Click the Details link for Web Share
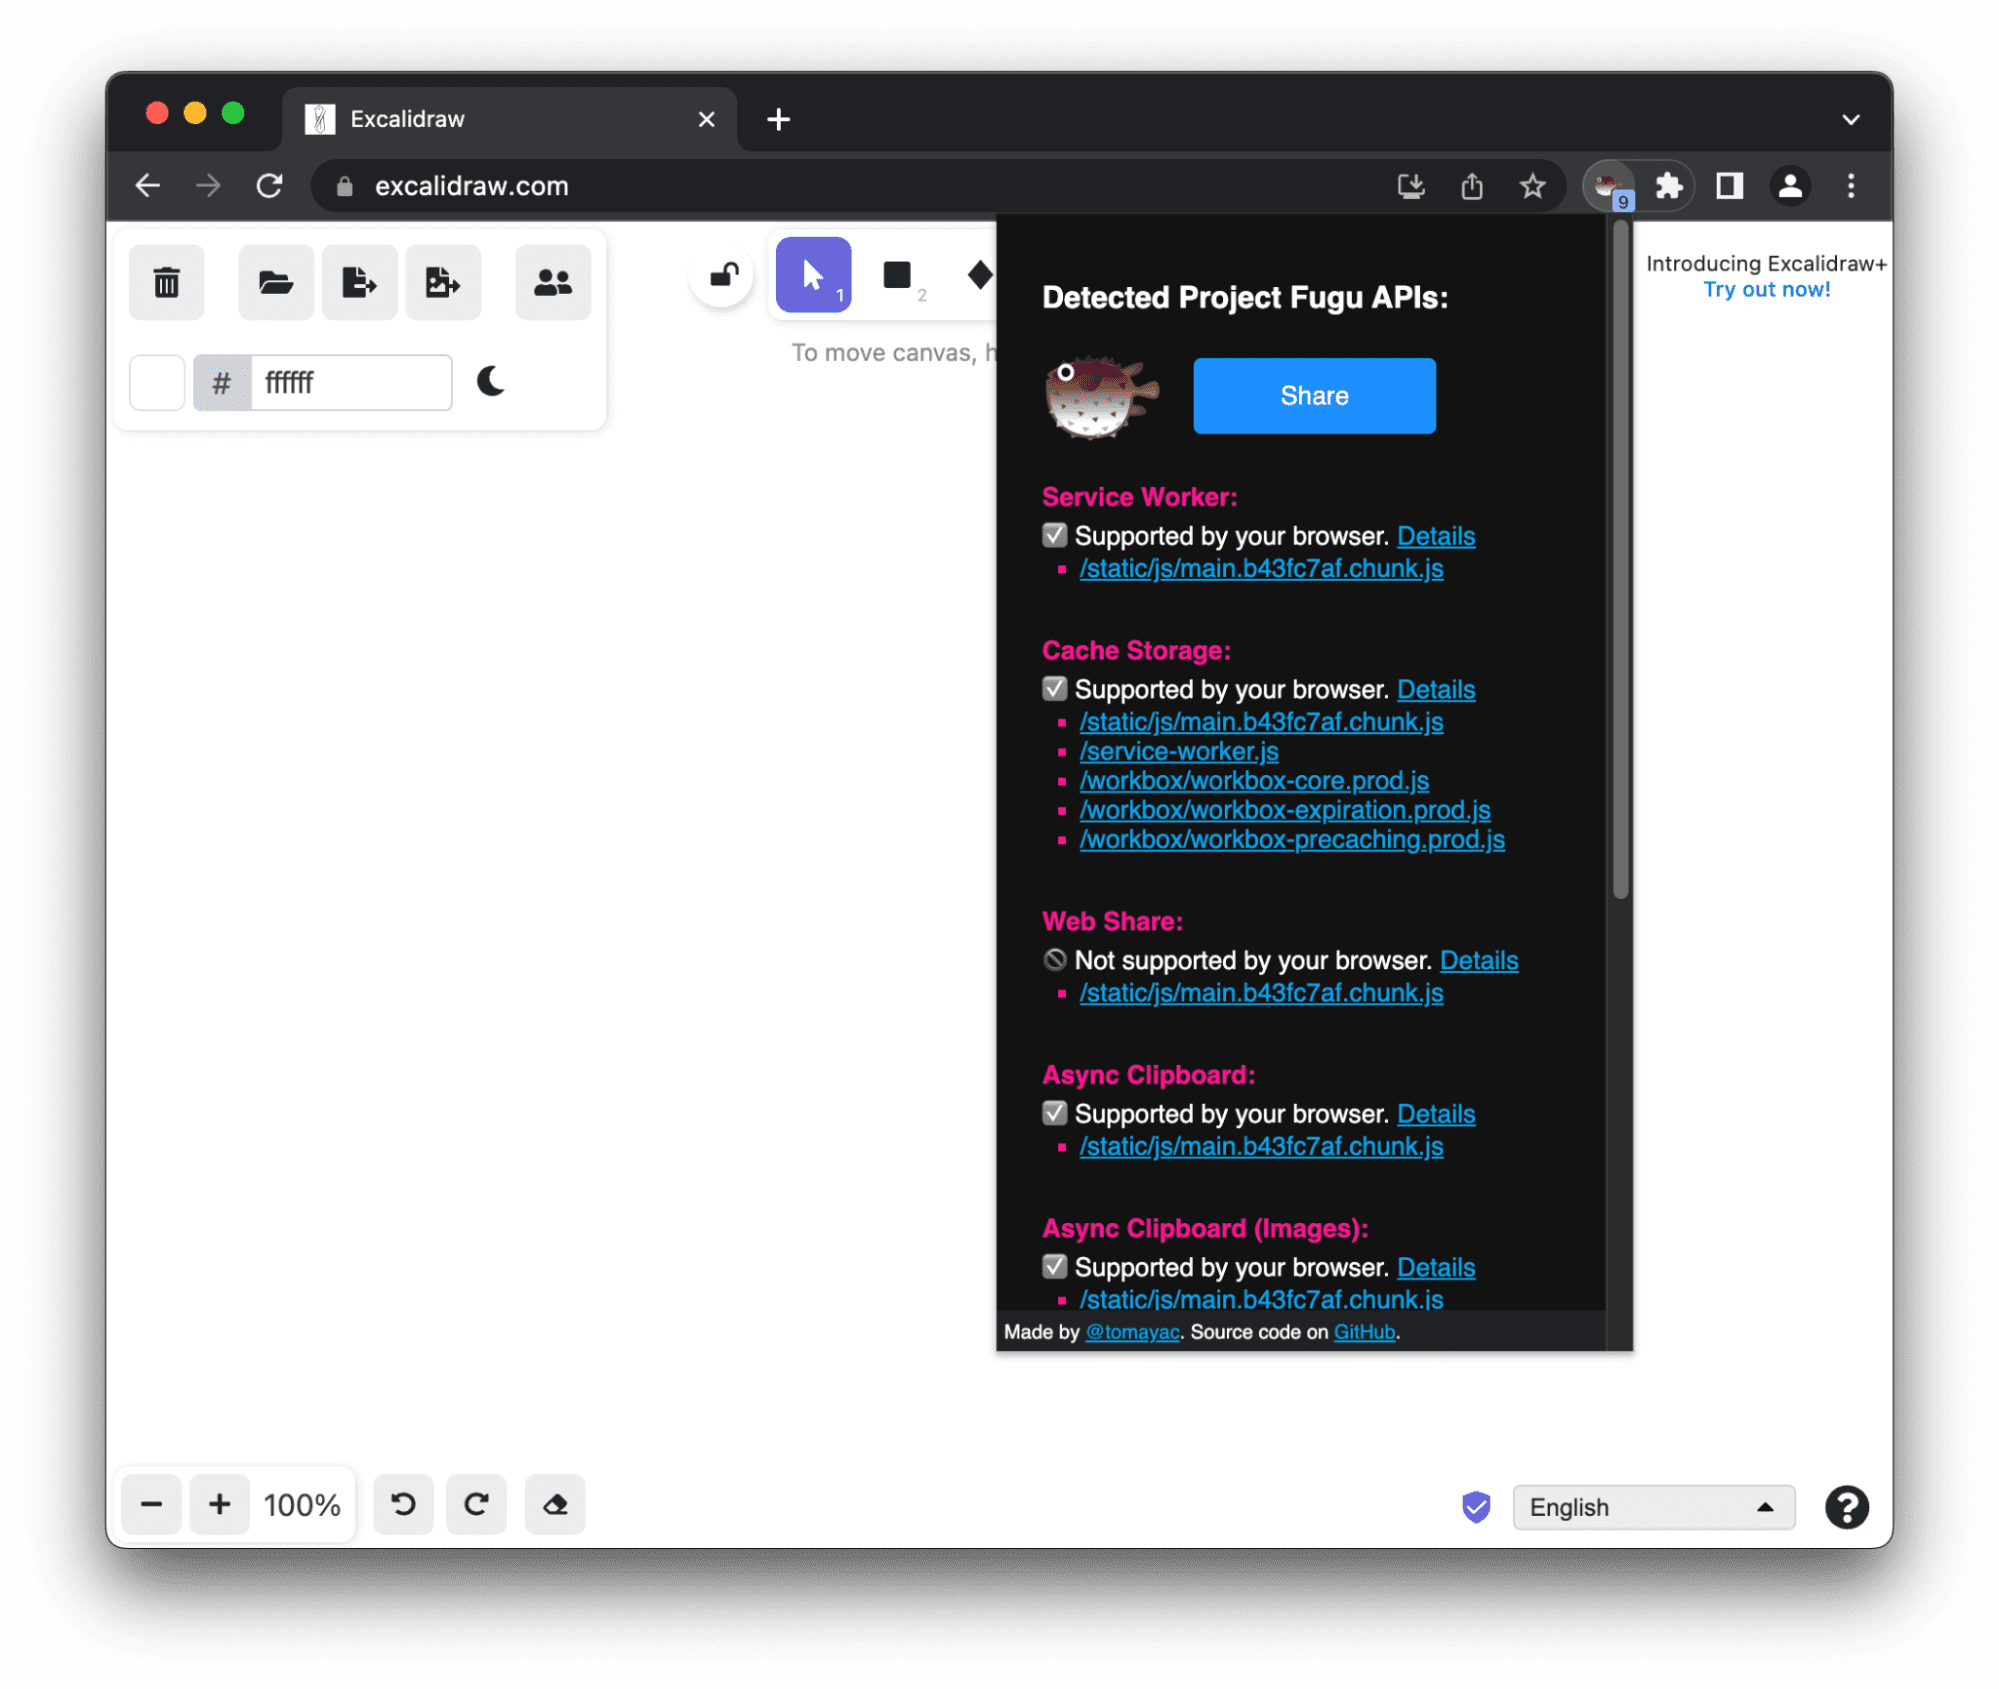Viewport: 1999px width, 1689px height. 1478,960
